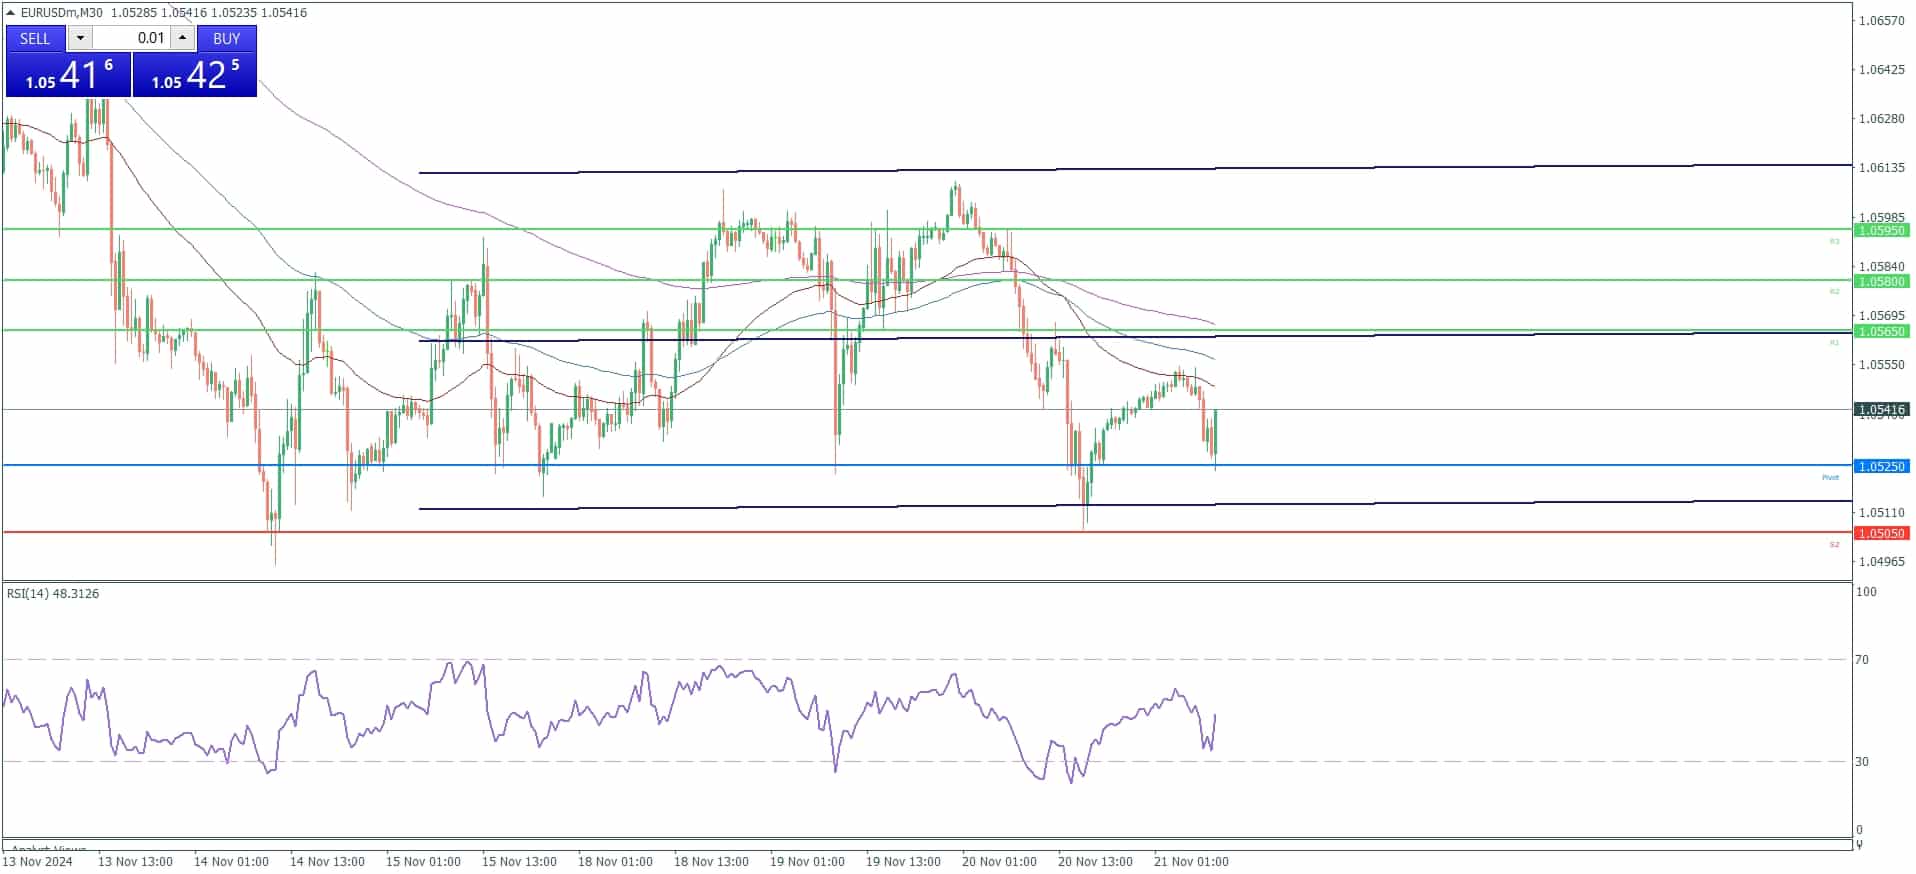Click the buy price 1.05 42 tile
The width and height of the screenshot is (1916, 874).
point(195,75)
